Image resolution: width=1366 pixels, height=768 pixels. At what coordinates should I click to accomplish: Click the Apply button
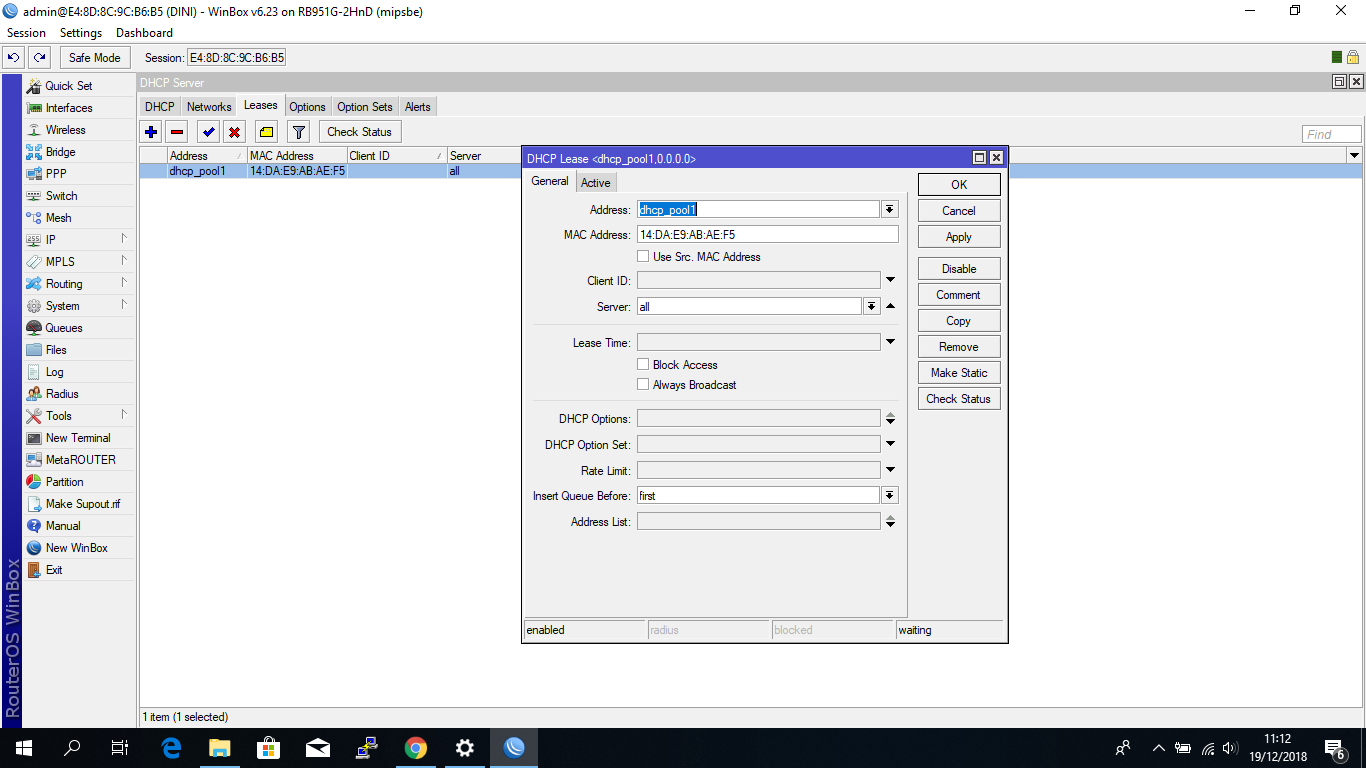(959, 237)
